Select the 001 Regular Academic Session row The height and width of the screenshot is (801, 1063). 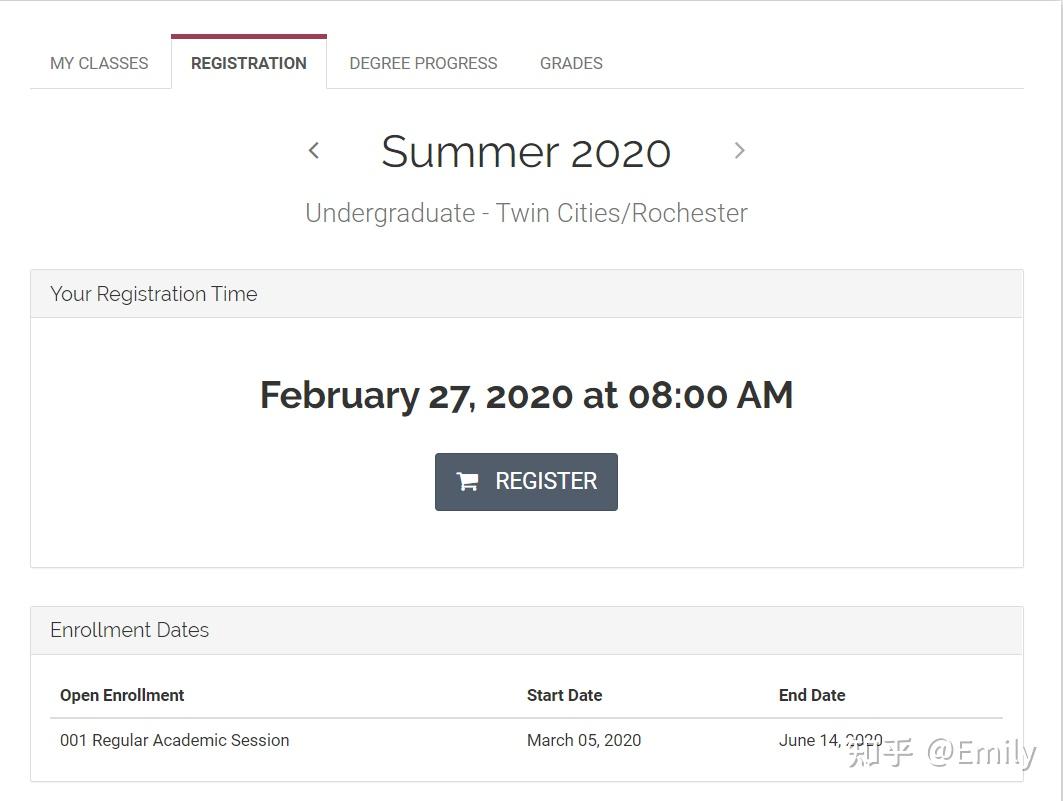coord(175,740)
